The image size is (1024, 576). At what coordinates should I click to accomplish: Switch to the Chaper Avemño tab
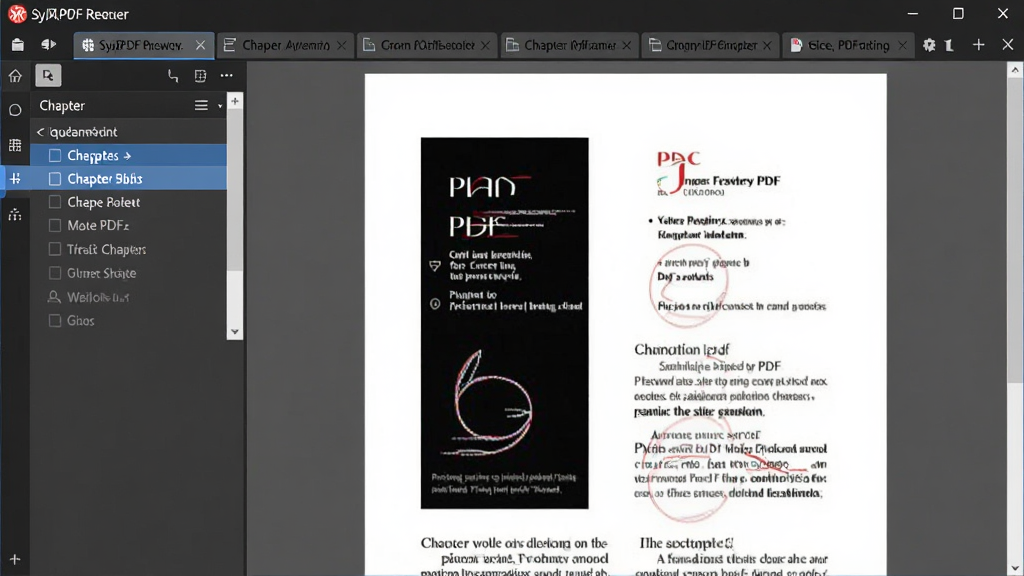[x=283, y=45]
